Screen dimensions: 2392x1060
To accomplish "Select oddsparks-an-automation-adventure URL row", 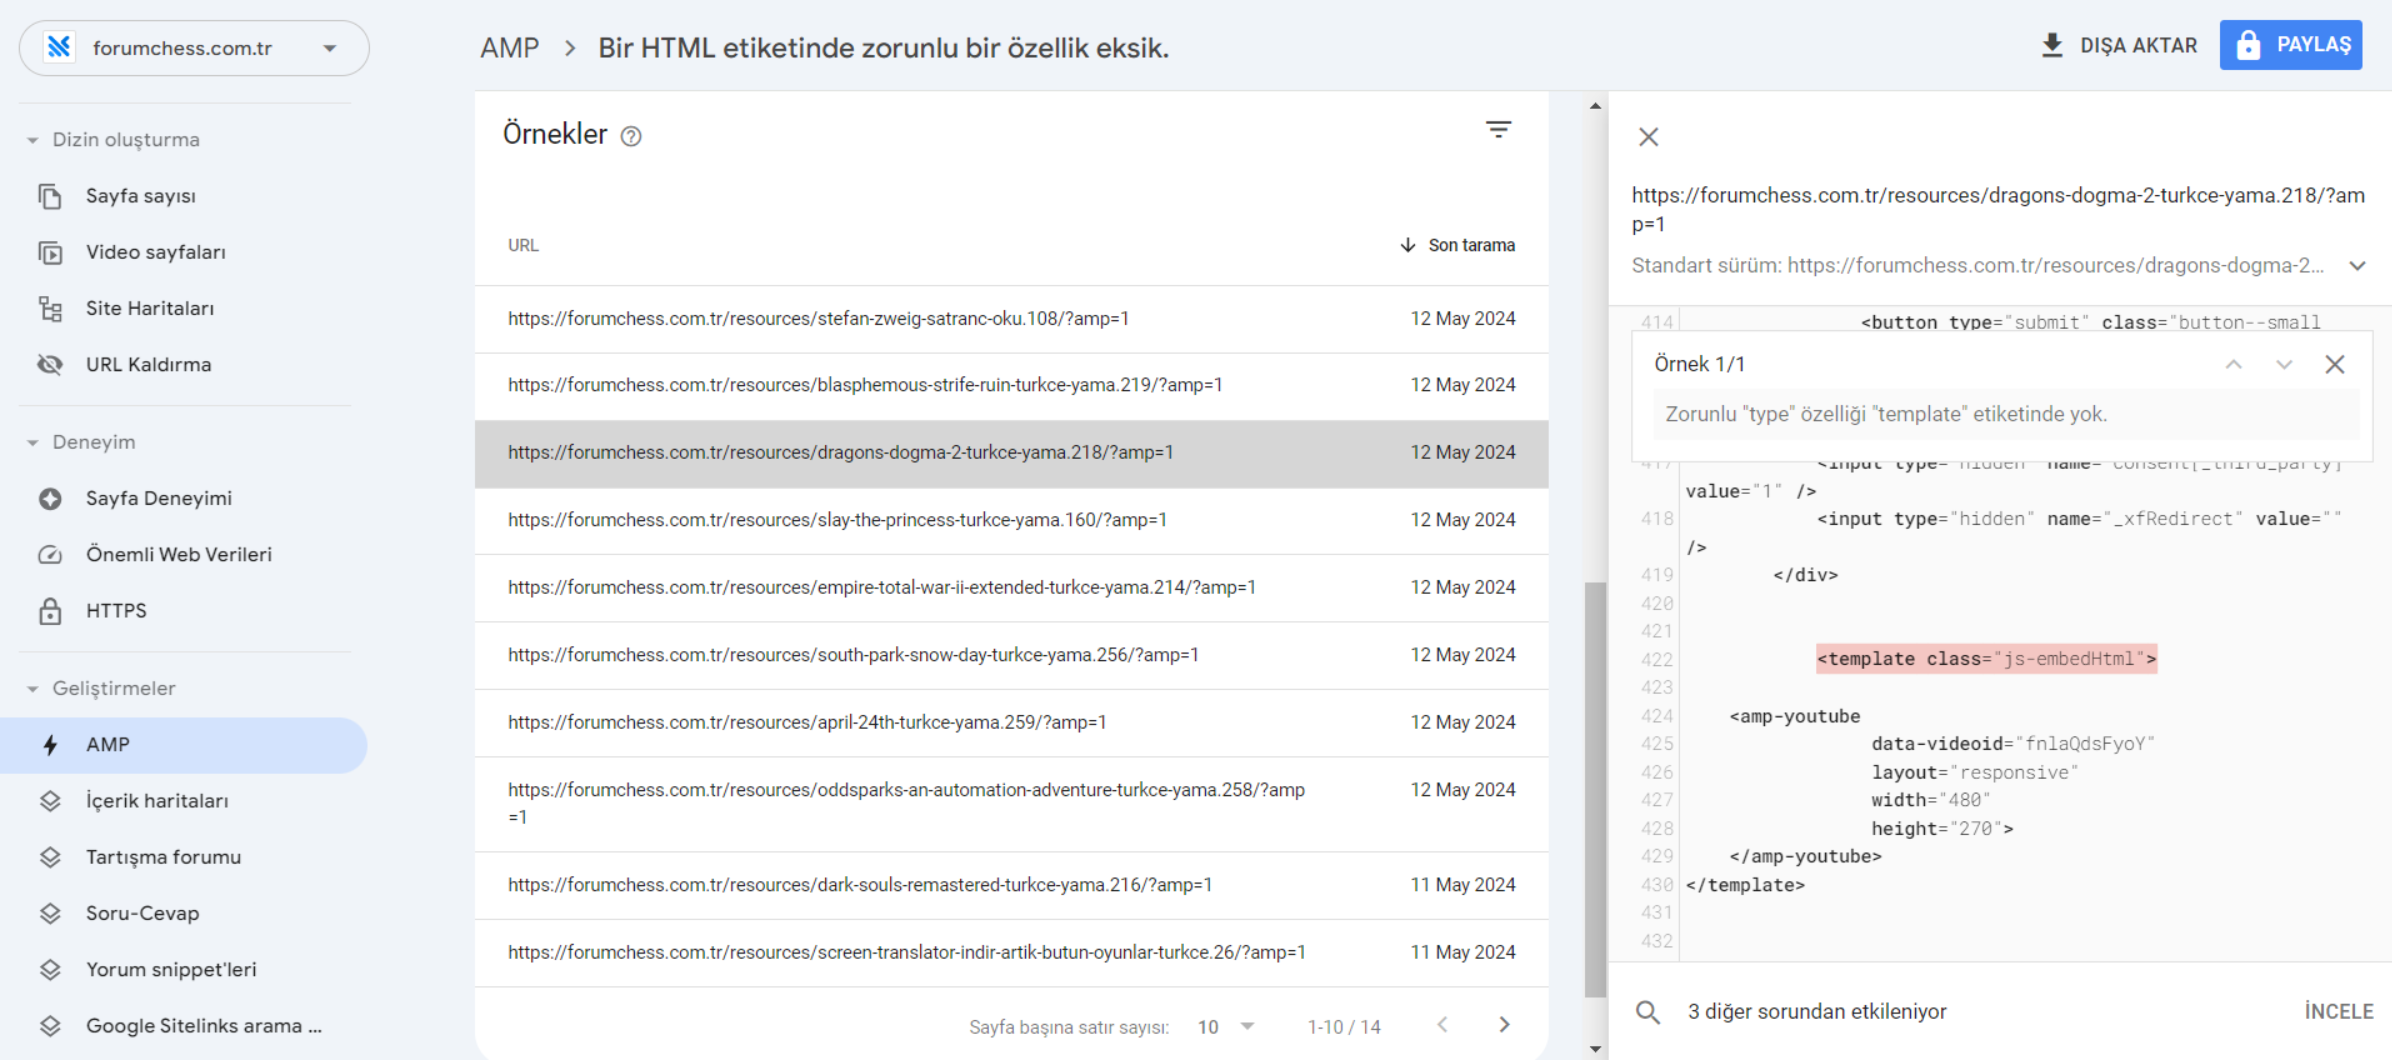I will (x=1011, y=804).
